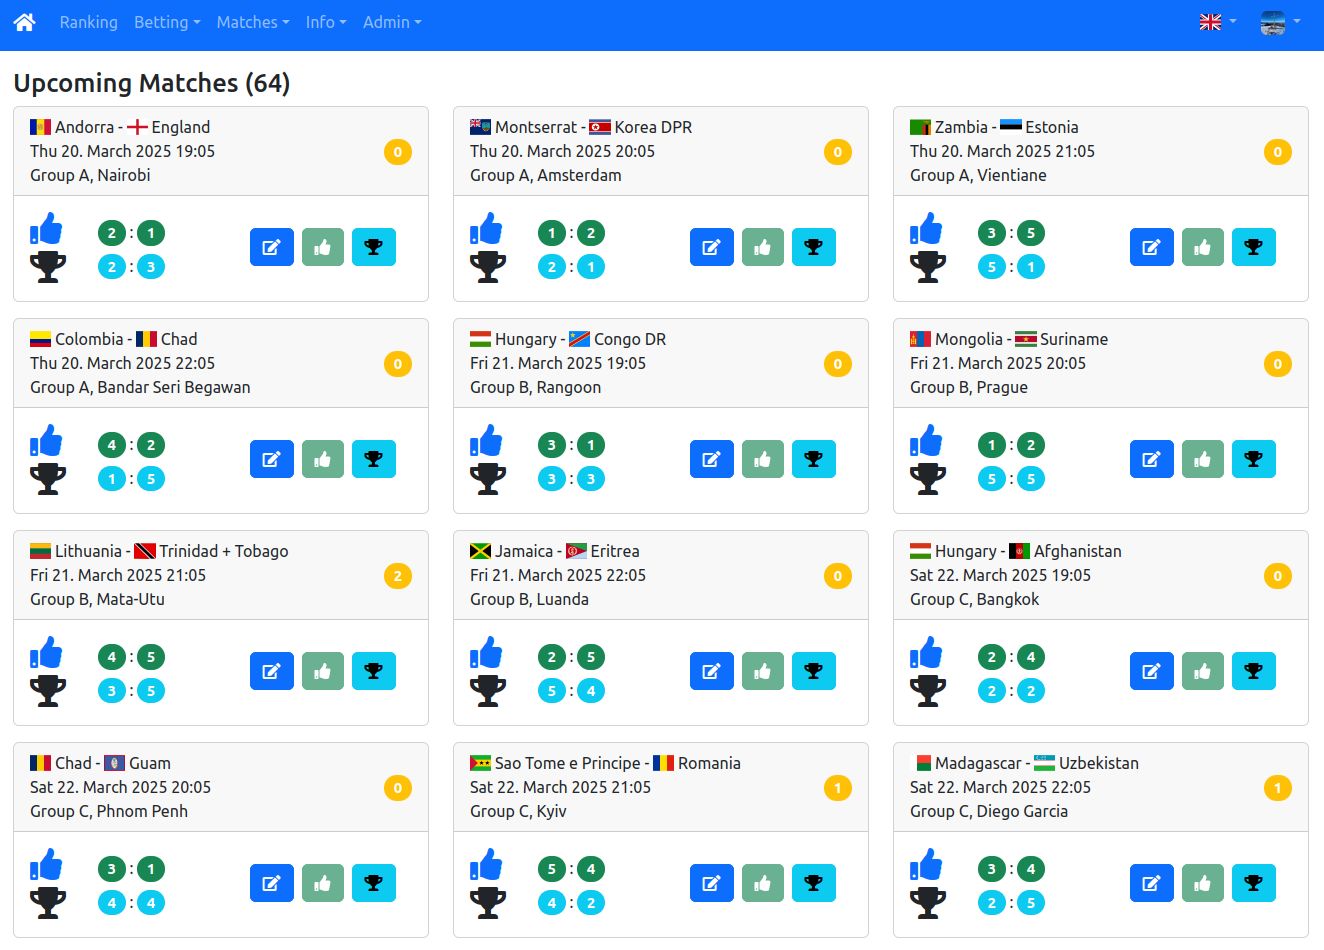Open the Ranking page
Screen dimensions: 1324x950
(88, 22)
